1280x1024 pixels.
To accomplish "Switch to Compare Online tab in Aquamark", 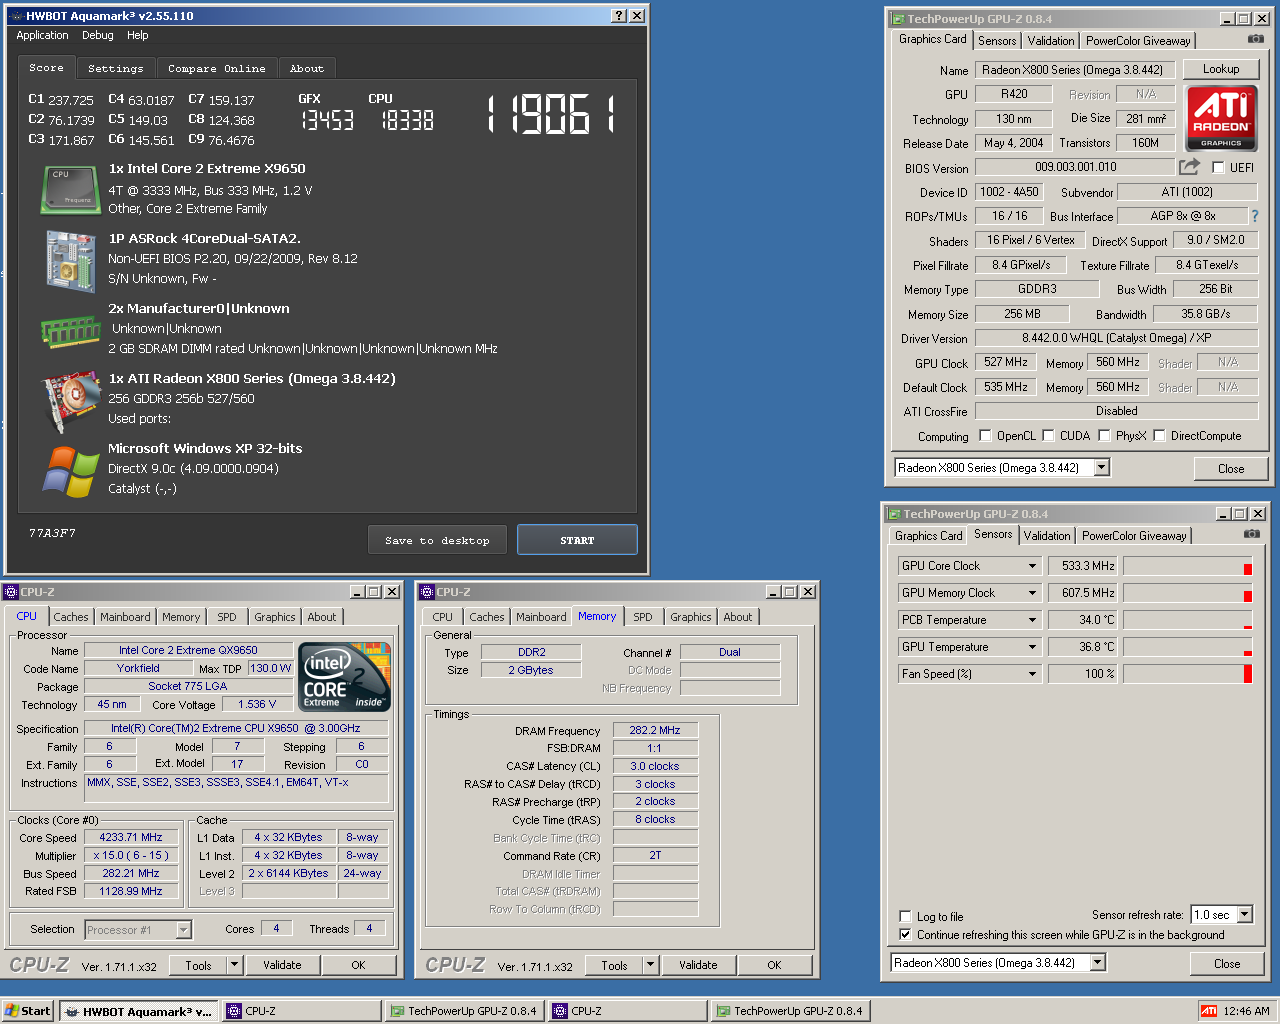I will [217, 68].
